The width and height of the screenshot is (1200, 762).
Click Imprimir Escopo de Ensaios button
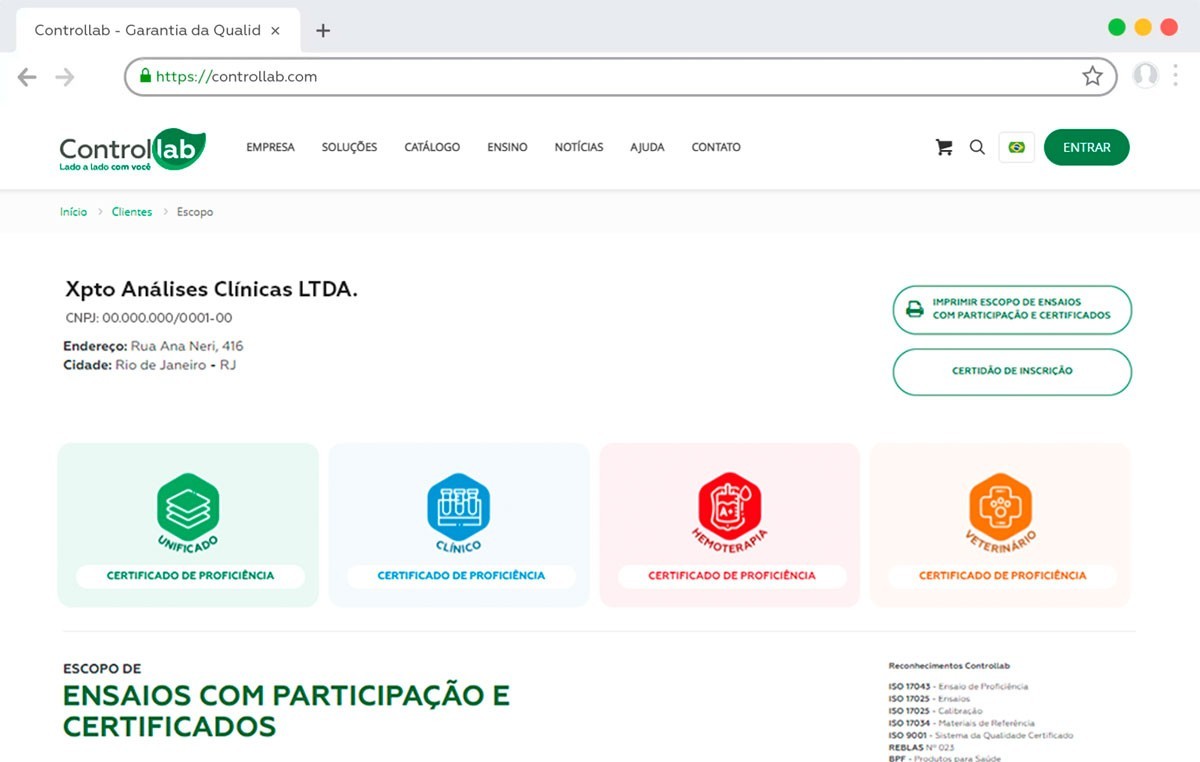point(1012,310)
